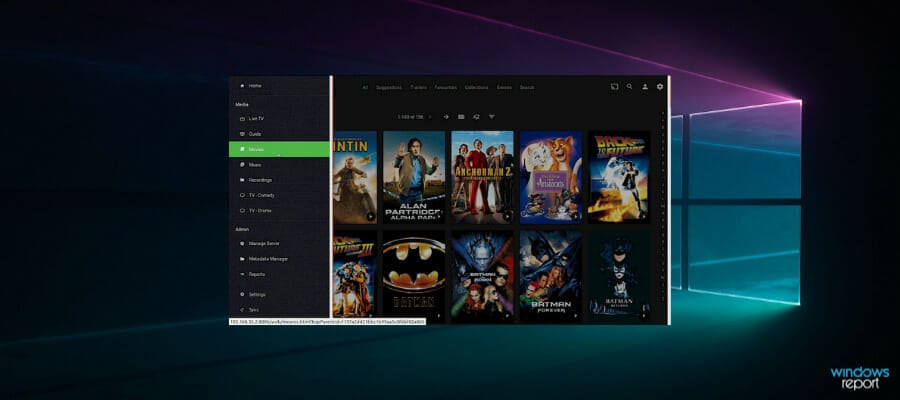Open the TV - Drama library

[280, 211]
